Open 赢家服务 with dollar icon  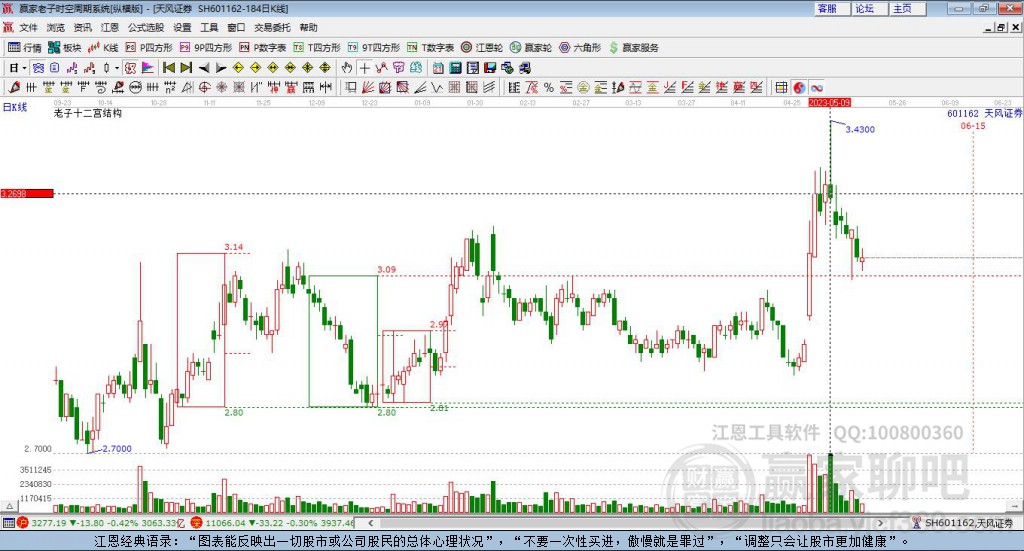634,48
